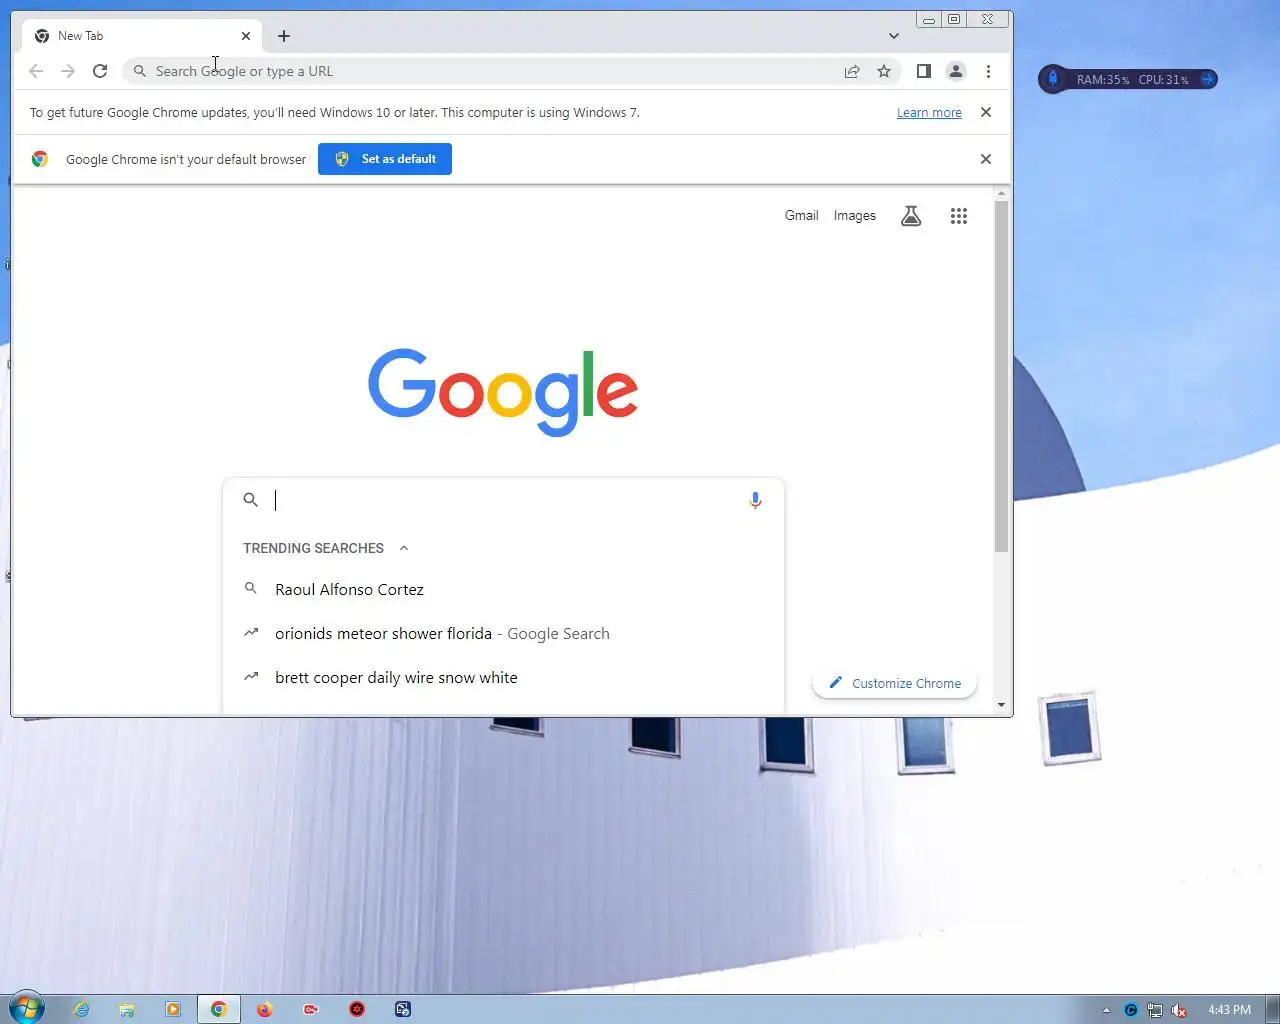The image size is (1280, 1024).
Task: Dismiss the default browser infobar
Action: click(x=986, y=159)
